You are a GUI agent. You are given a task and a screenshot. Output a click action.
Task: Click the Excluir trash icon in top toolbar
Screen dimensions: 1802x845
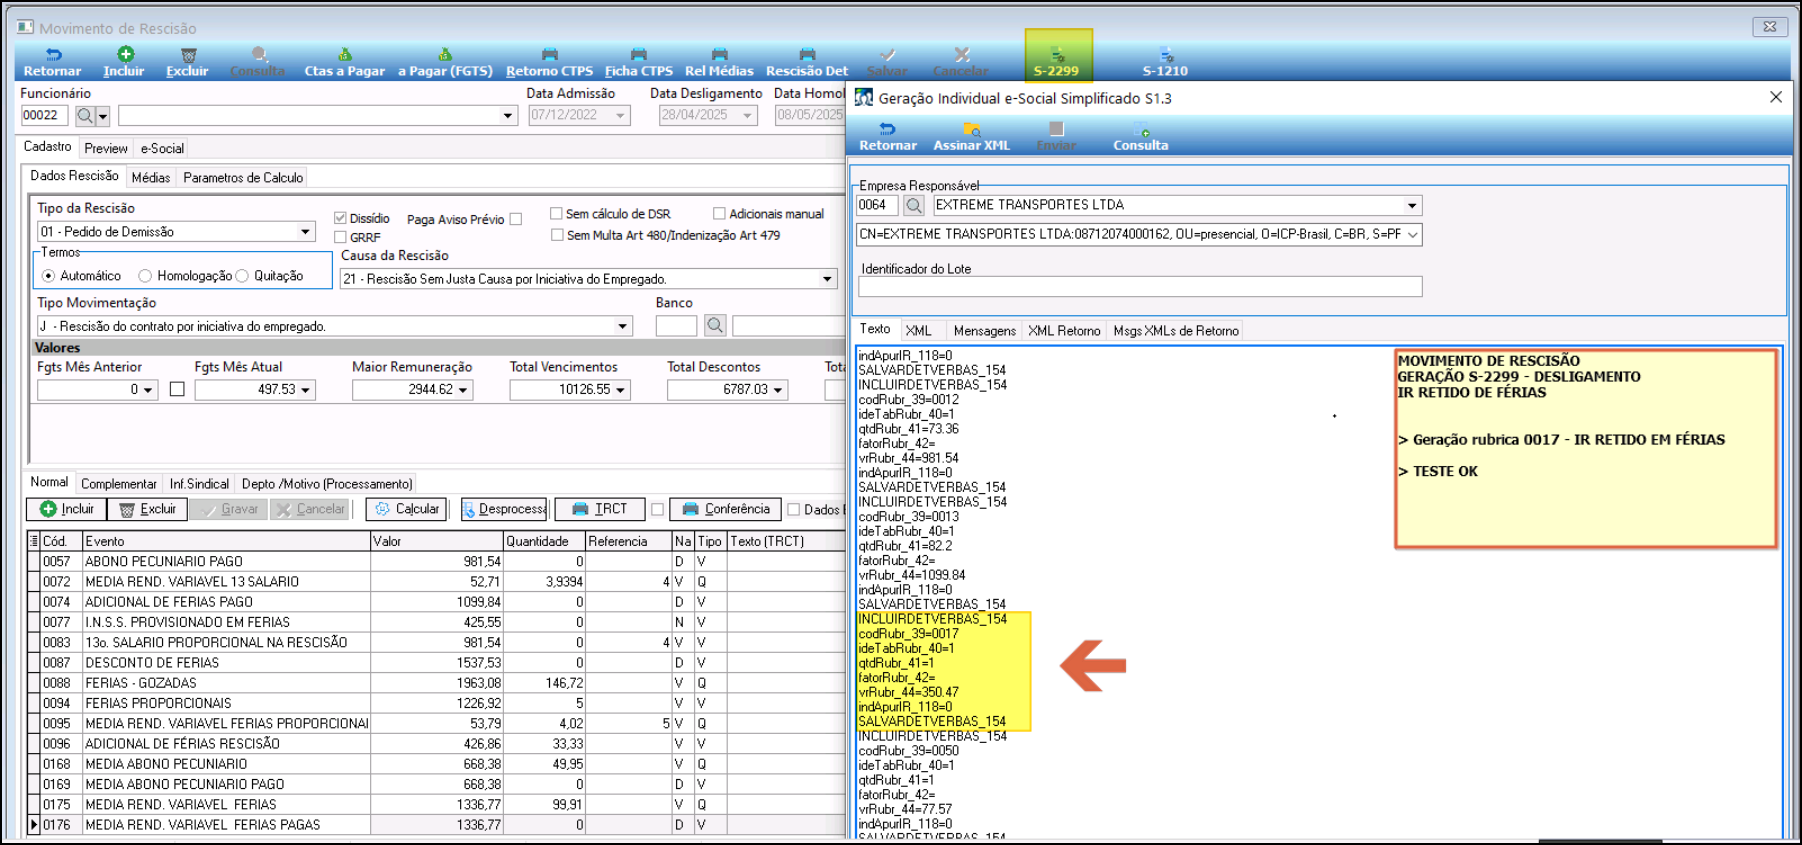pyautogui.click(x=187, y=62)
